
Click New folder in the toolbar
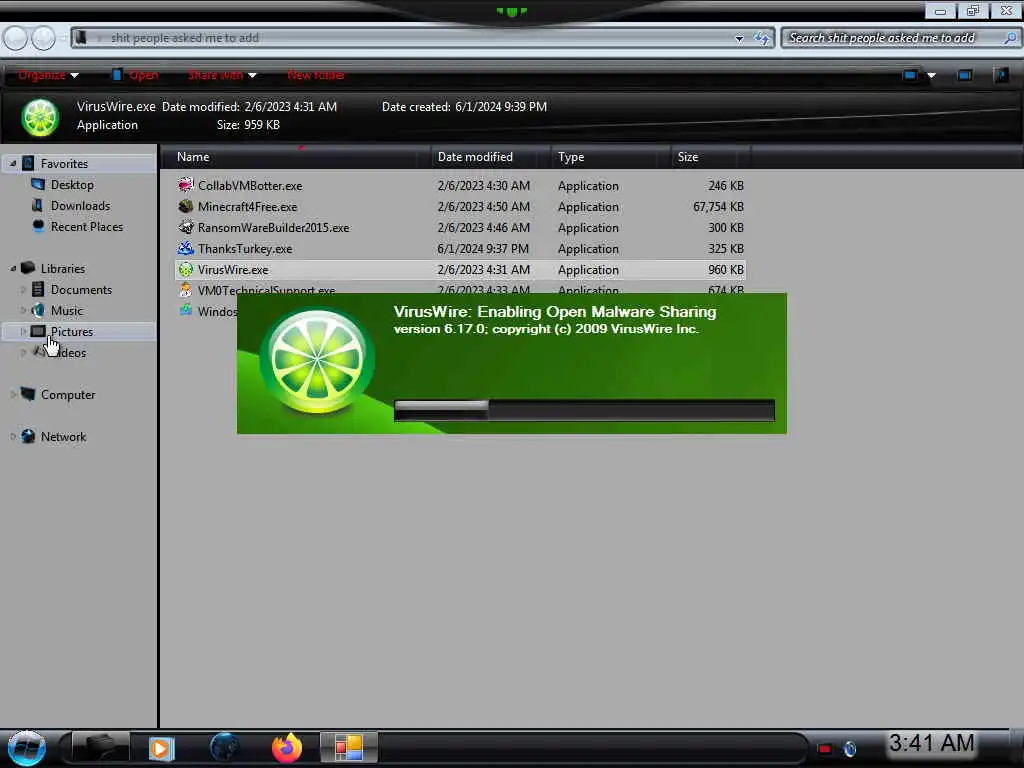316,75
